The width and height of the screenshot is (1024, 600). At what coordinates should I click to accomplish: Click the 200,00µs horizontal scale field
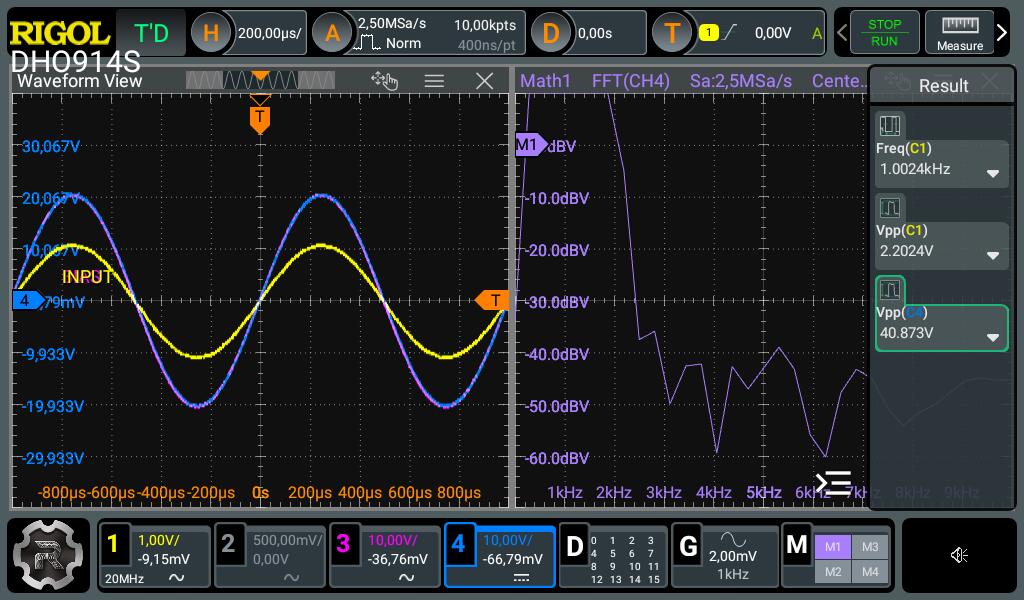(270, 33)
